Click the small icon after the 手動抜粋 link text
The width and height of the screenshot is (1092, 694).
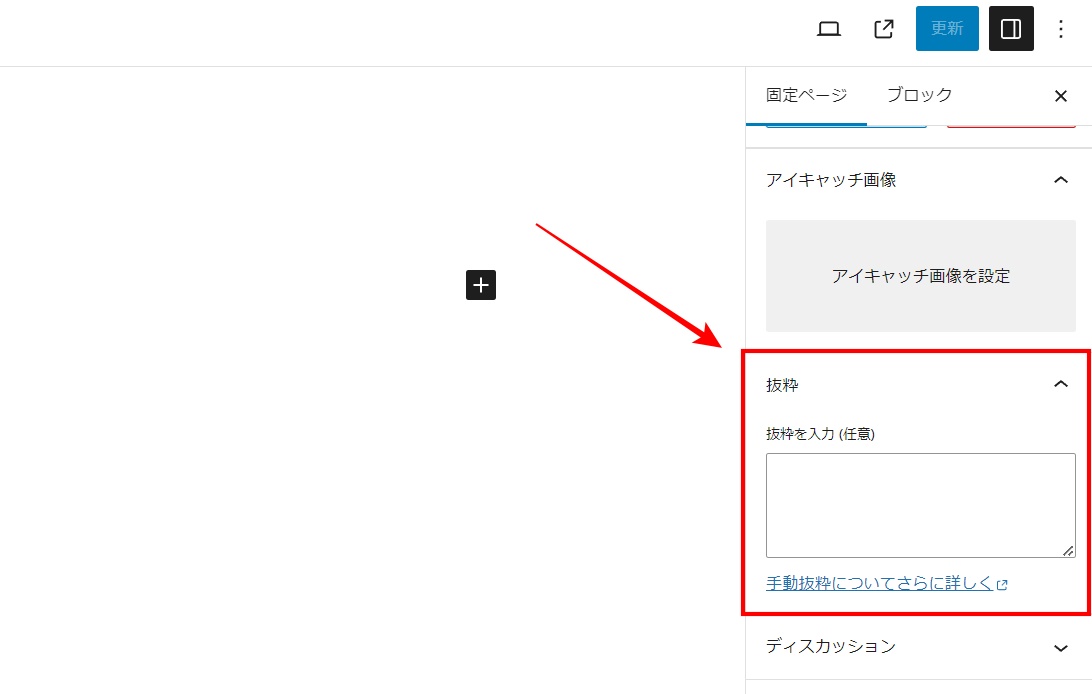(x=1002, y=585)
